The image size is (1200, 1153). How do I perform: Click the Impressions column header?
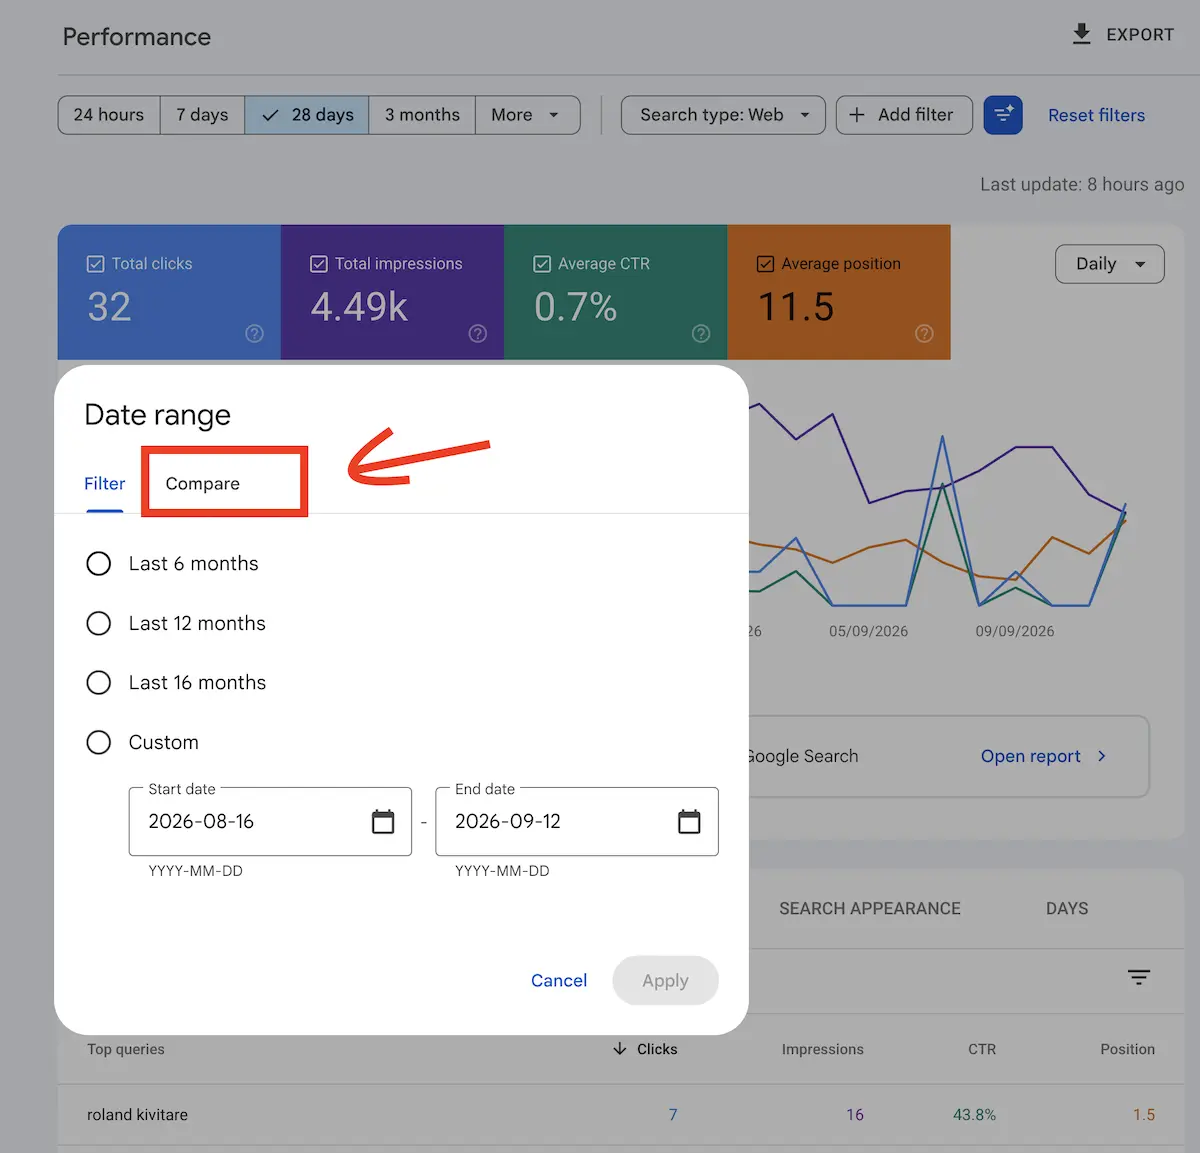coord(823,1049)
